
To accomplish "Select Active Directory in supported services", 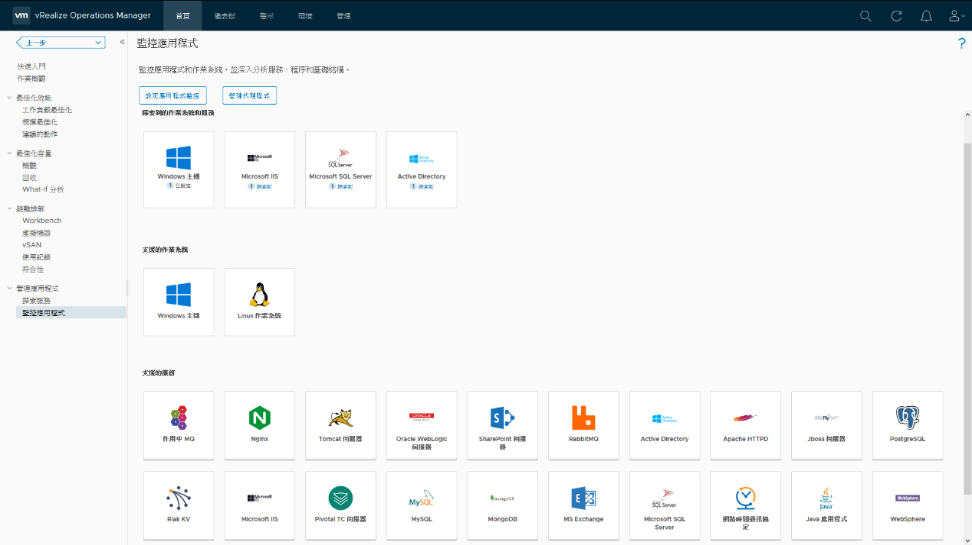I will click(665, 425).
